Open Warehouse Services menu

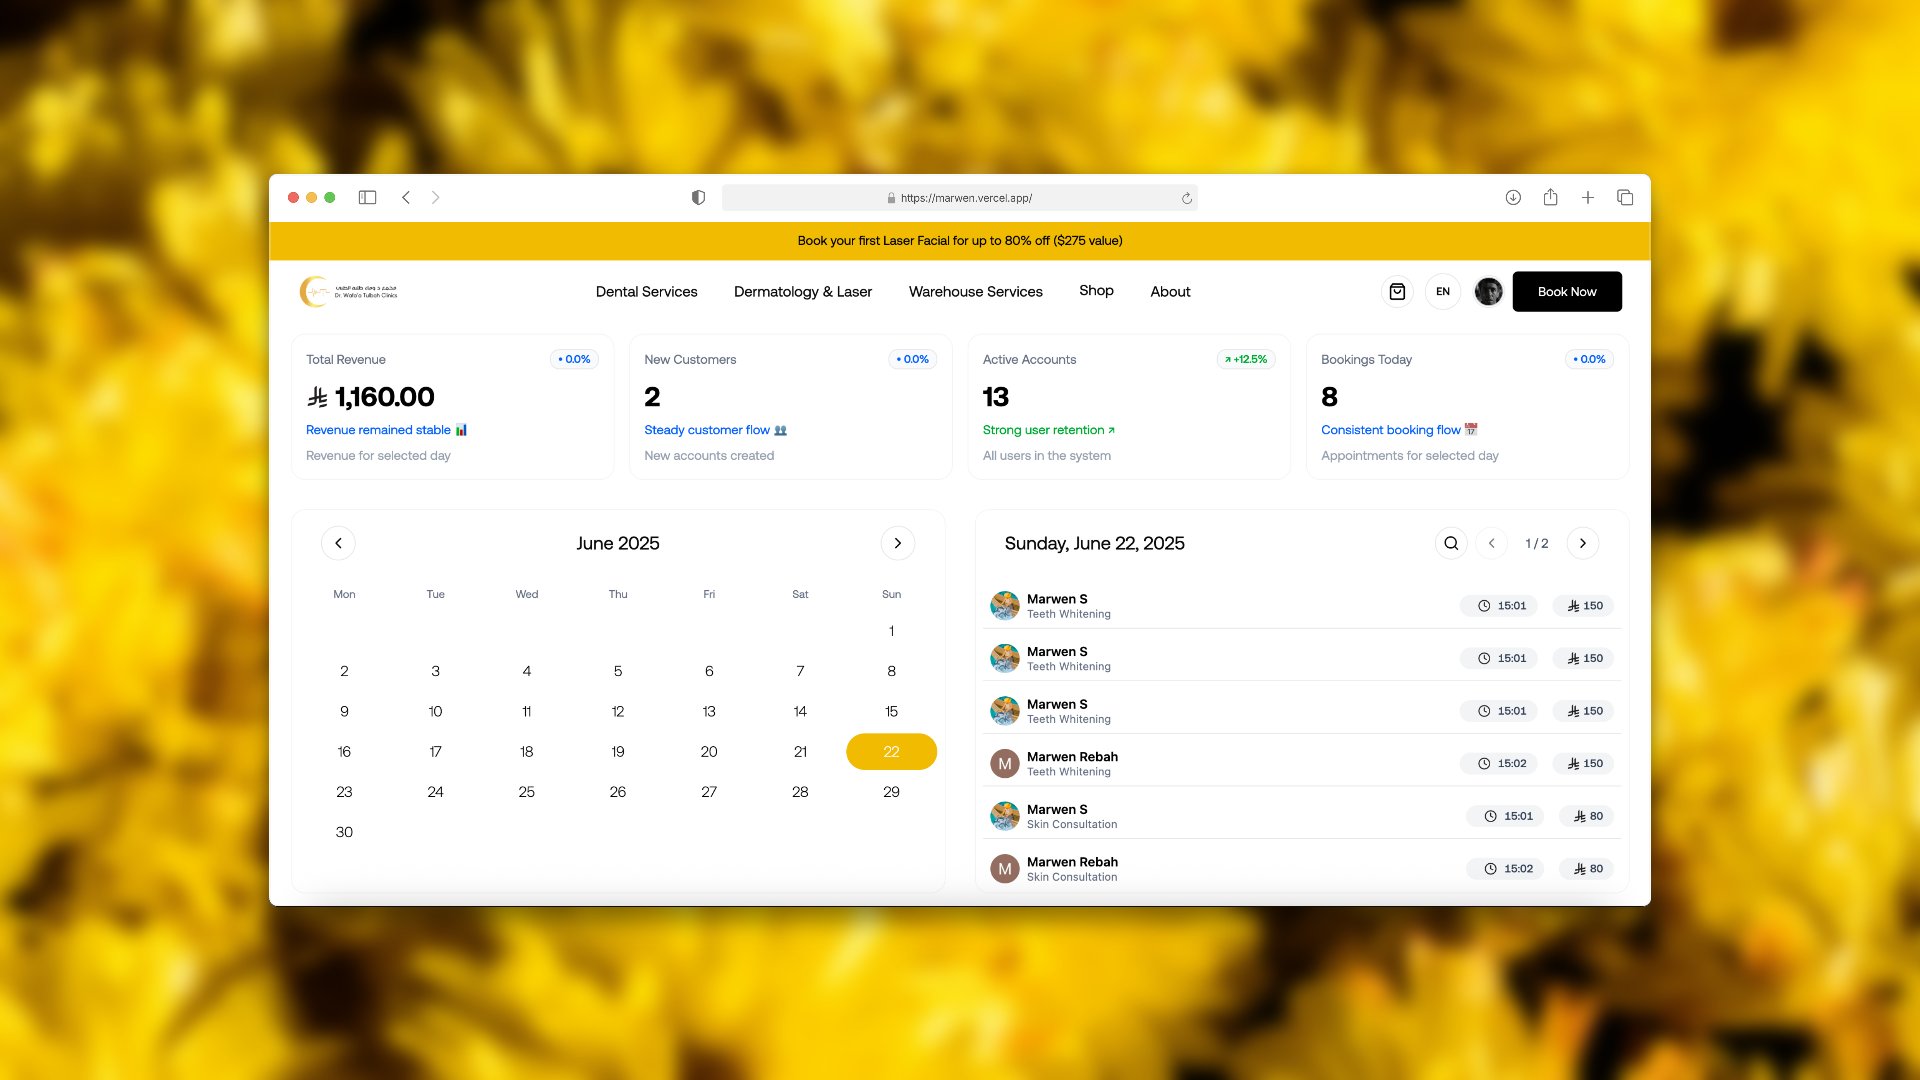pyautogui.click(x=976, y=291)
